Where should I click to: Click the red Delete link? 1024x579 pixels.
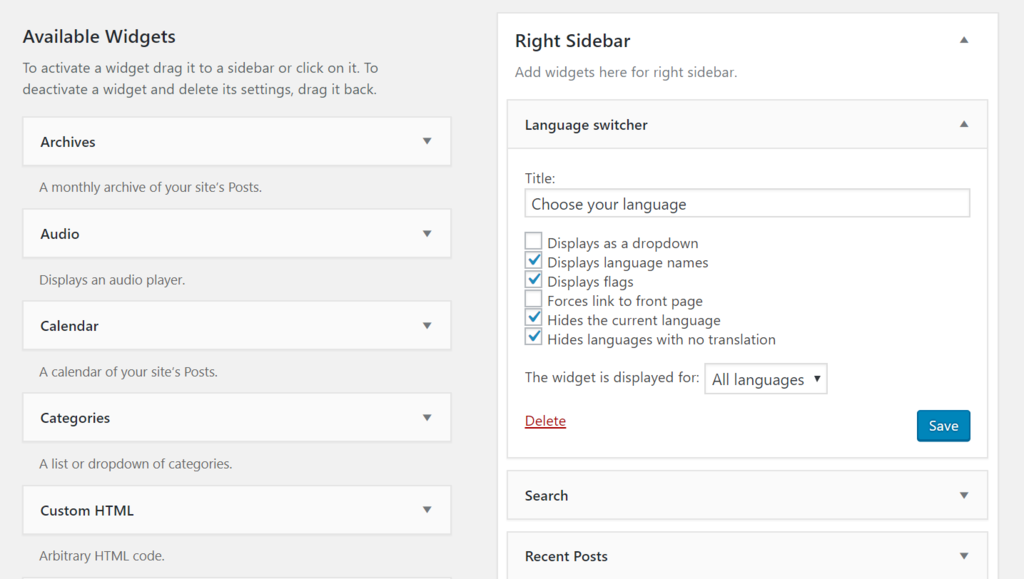545,421
